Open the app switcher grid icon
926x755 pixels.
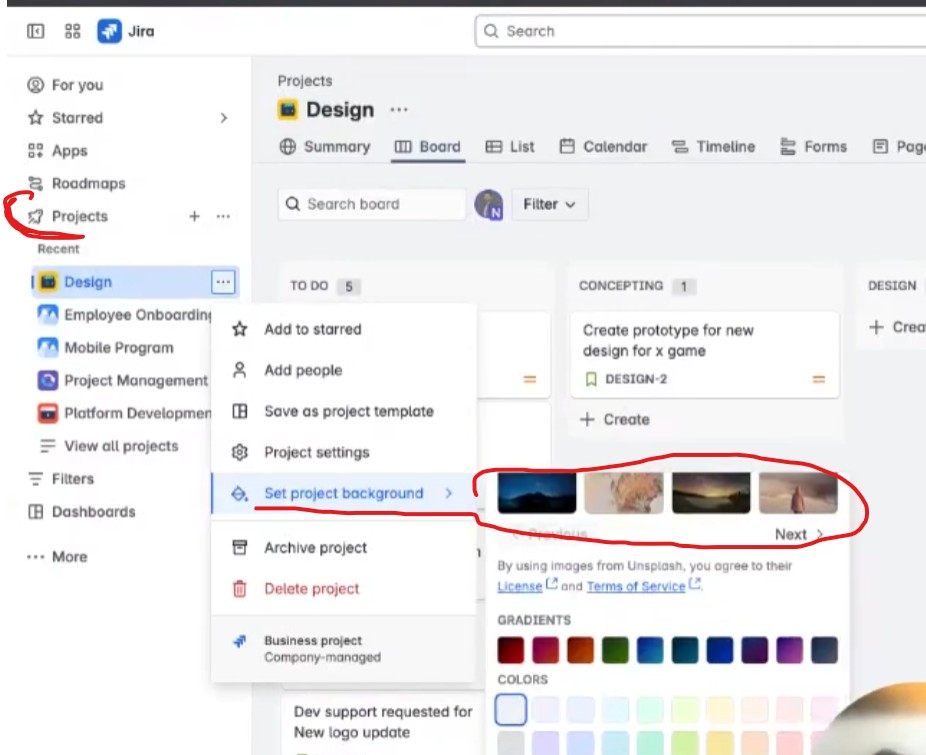73,31
